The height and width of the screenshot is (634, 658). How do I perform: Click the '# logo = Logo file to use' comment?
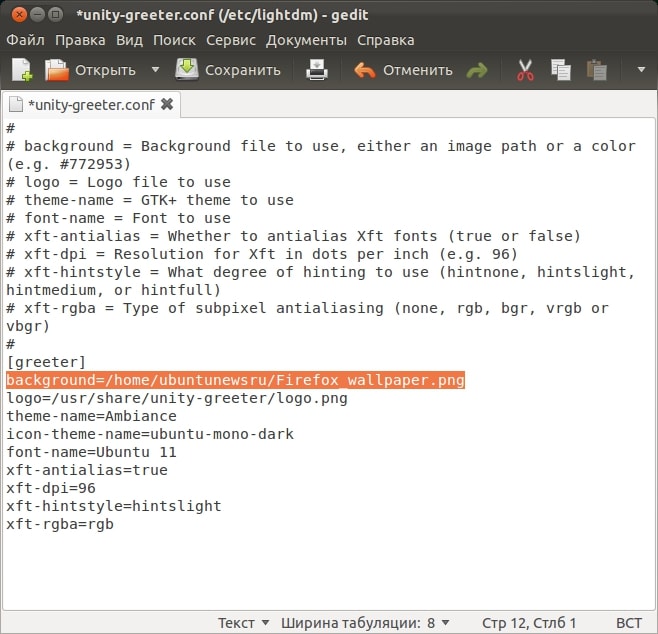[118, 182]
